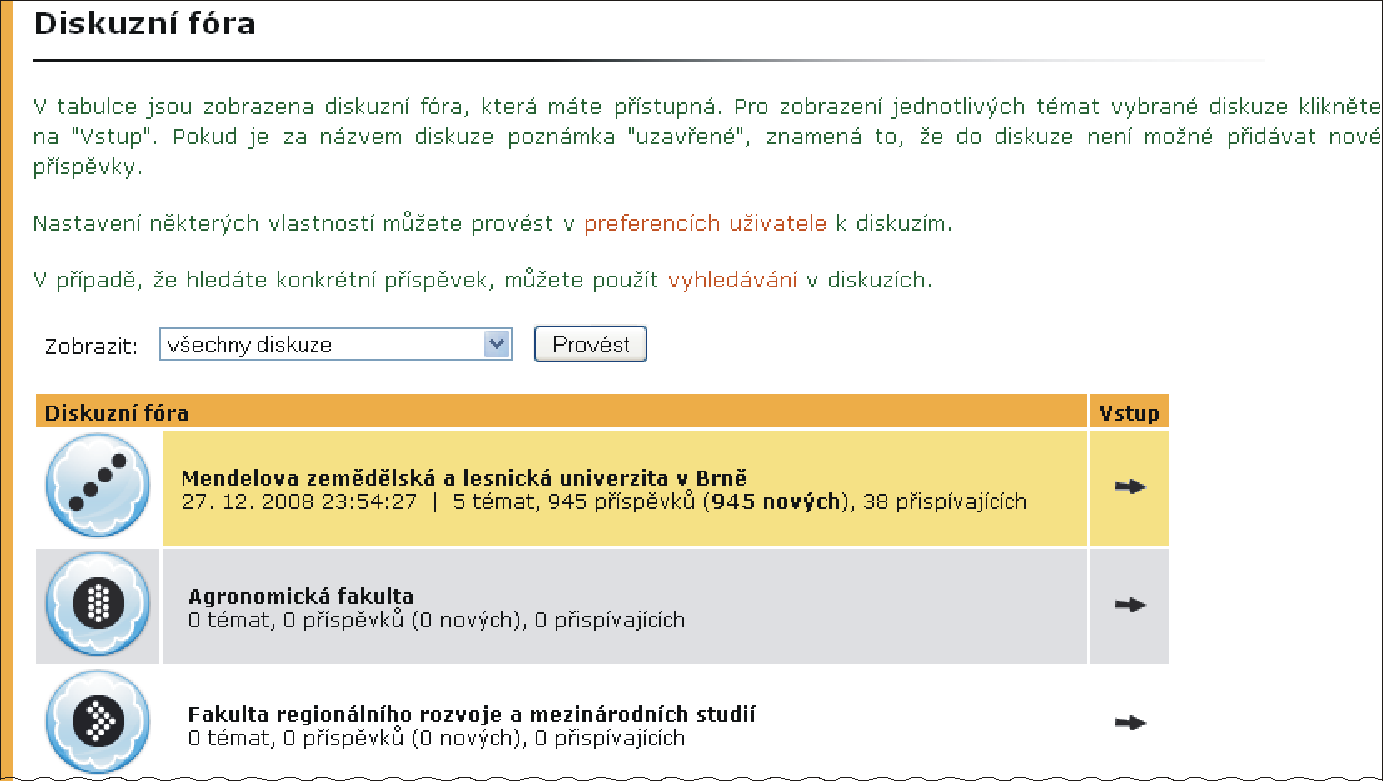
Task: Enter Fakulta regionálního rozvoje forum arrow
Action: (1129, 722)
